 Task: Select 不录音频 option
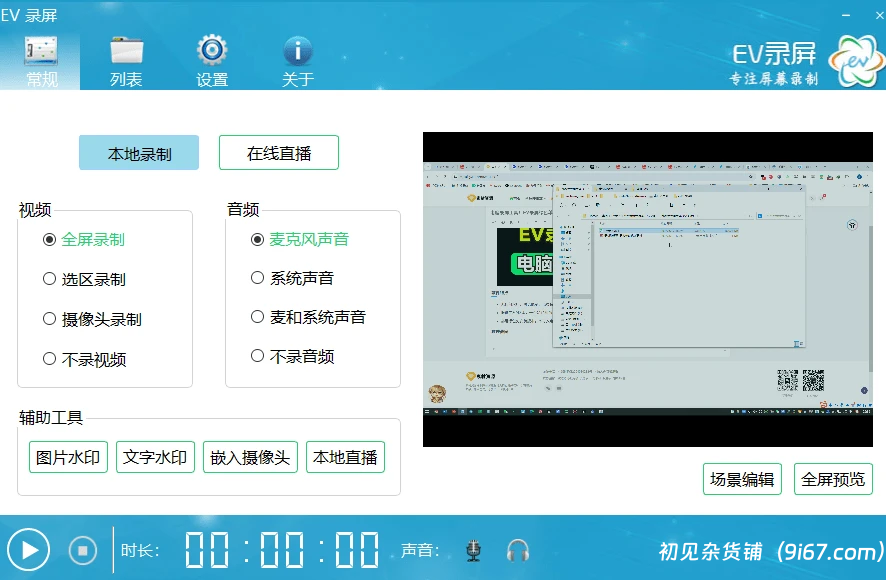click(292, 356)
